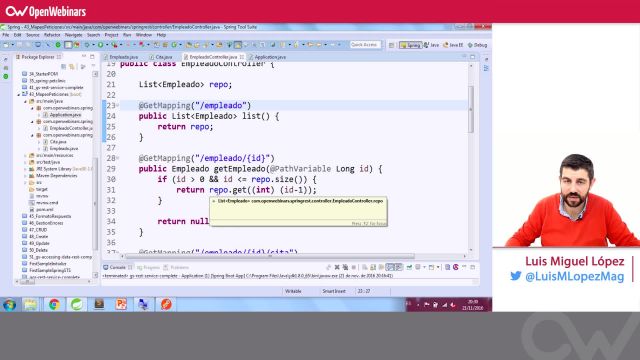The width and height of the screenshot is (640, 360).
Task: Open the Navigate menu
Action: point(73,35)
